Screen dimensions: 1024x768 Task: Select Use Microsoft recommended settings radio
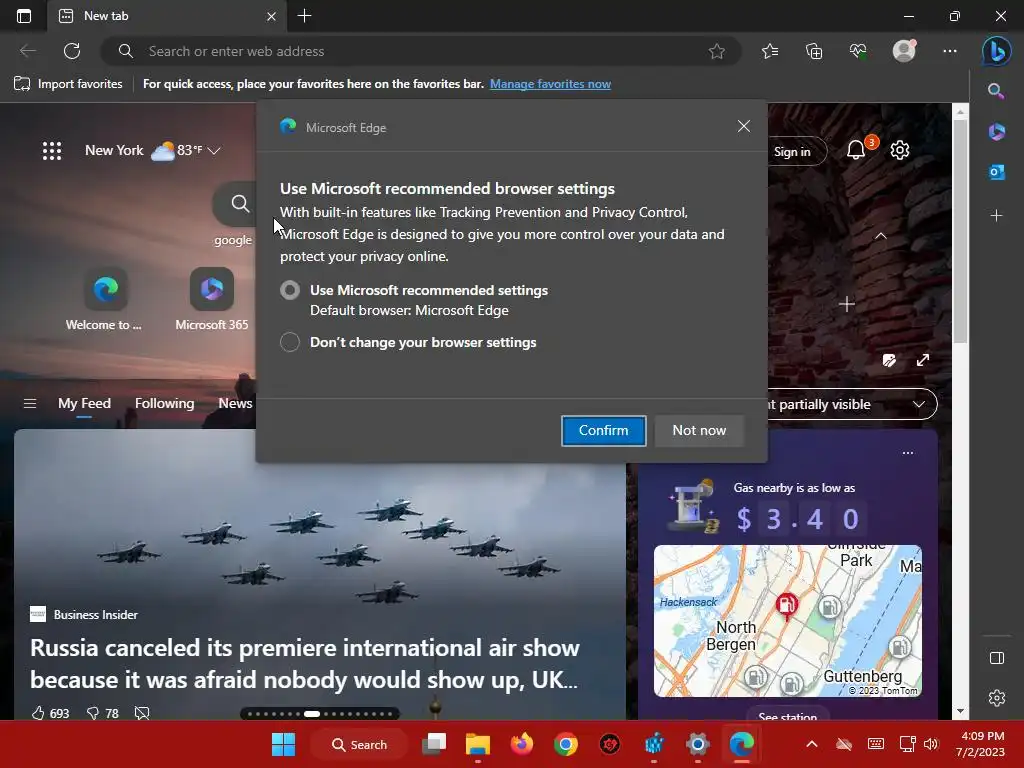coord(290,290)
